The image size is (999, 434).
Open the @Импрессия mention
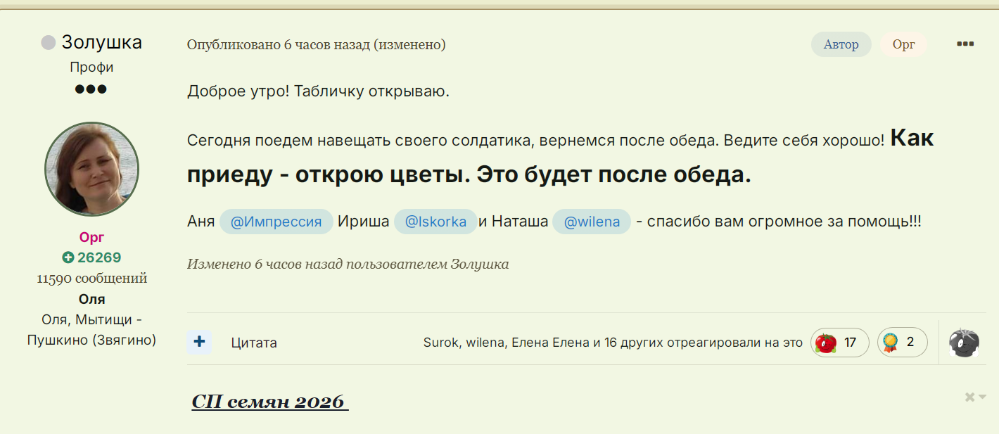click(x=275, y=222)
